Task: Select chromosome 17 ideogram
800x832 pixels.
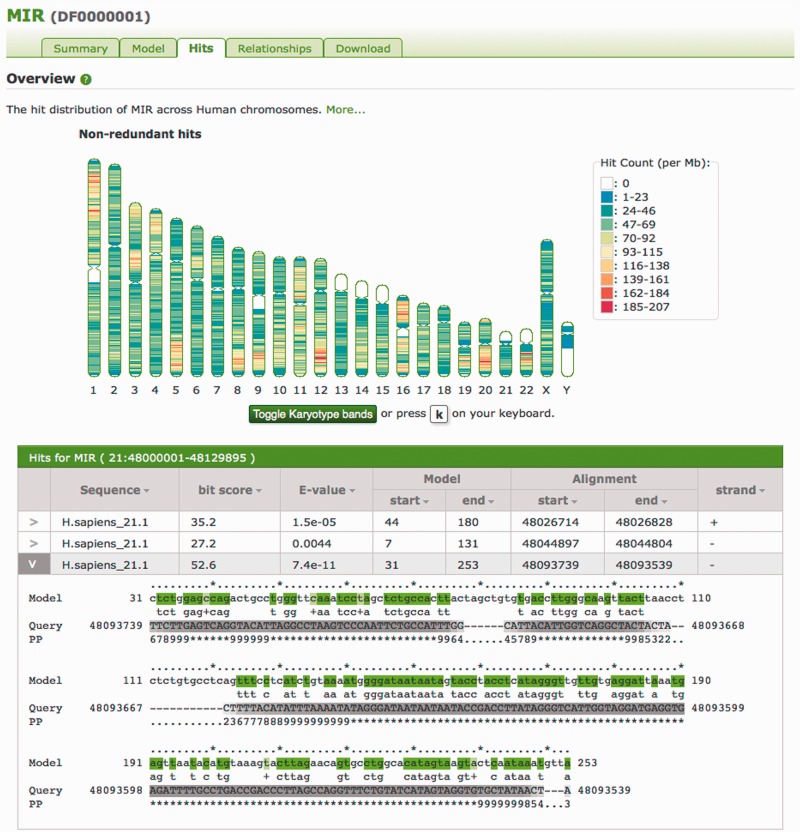Action: [x=423, y=340]
